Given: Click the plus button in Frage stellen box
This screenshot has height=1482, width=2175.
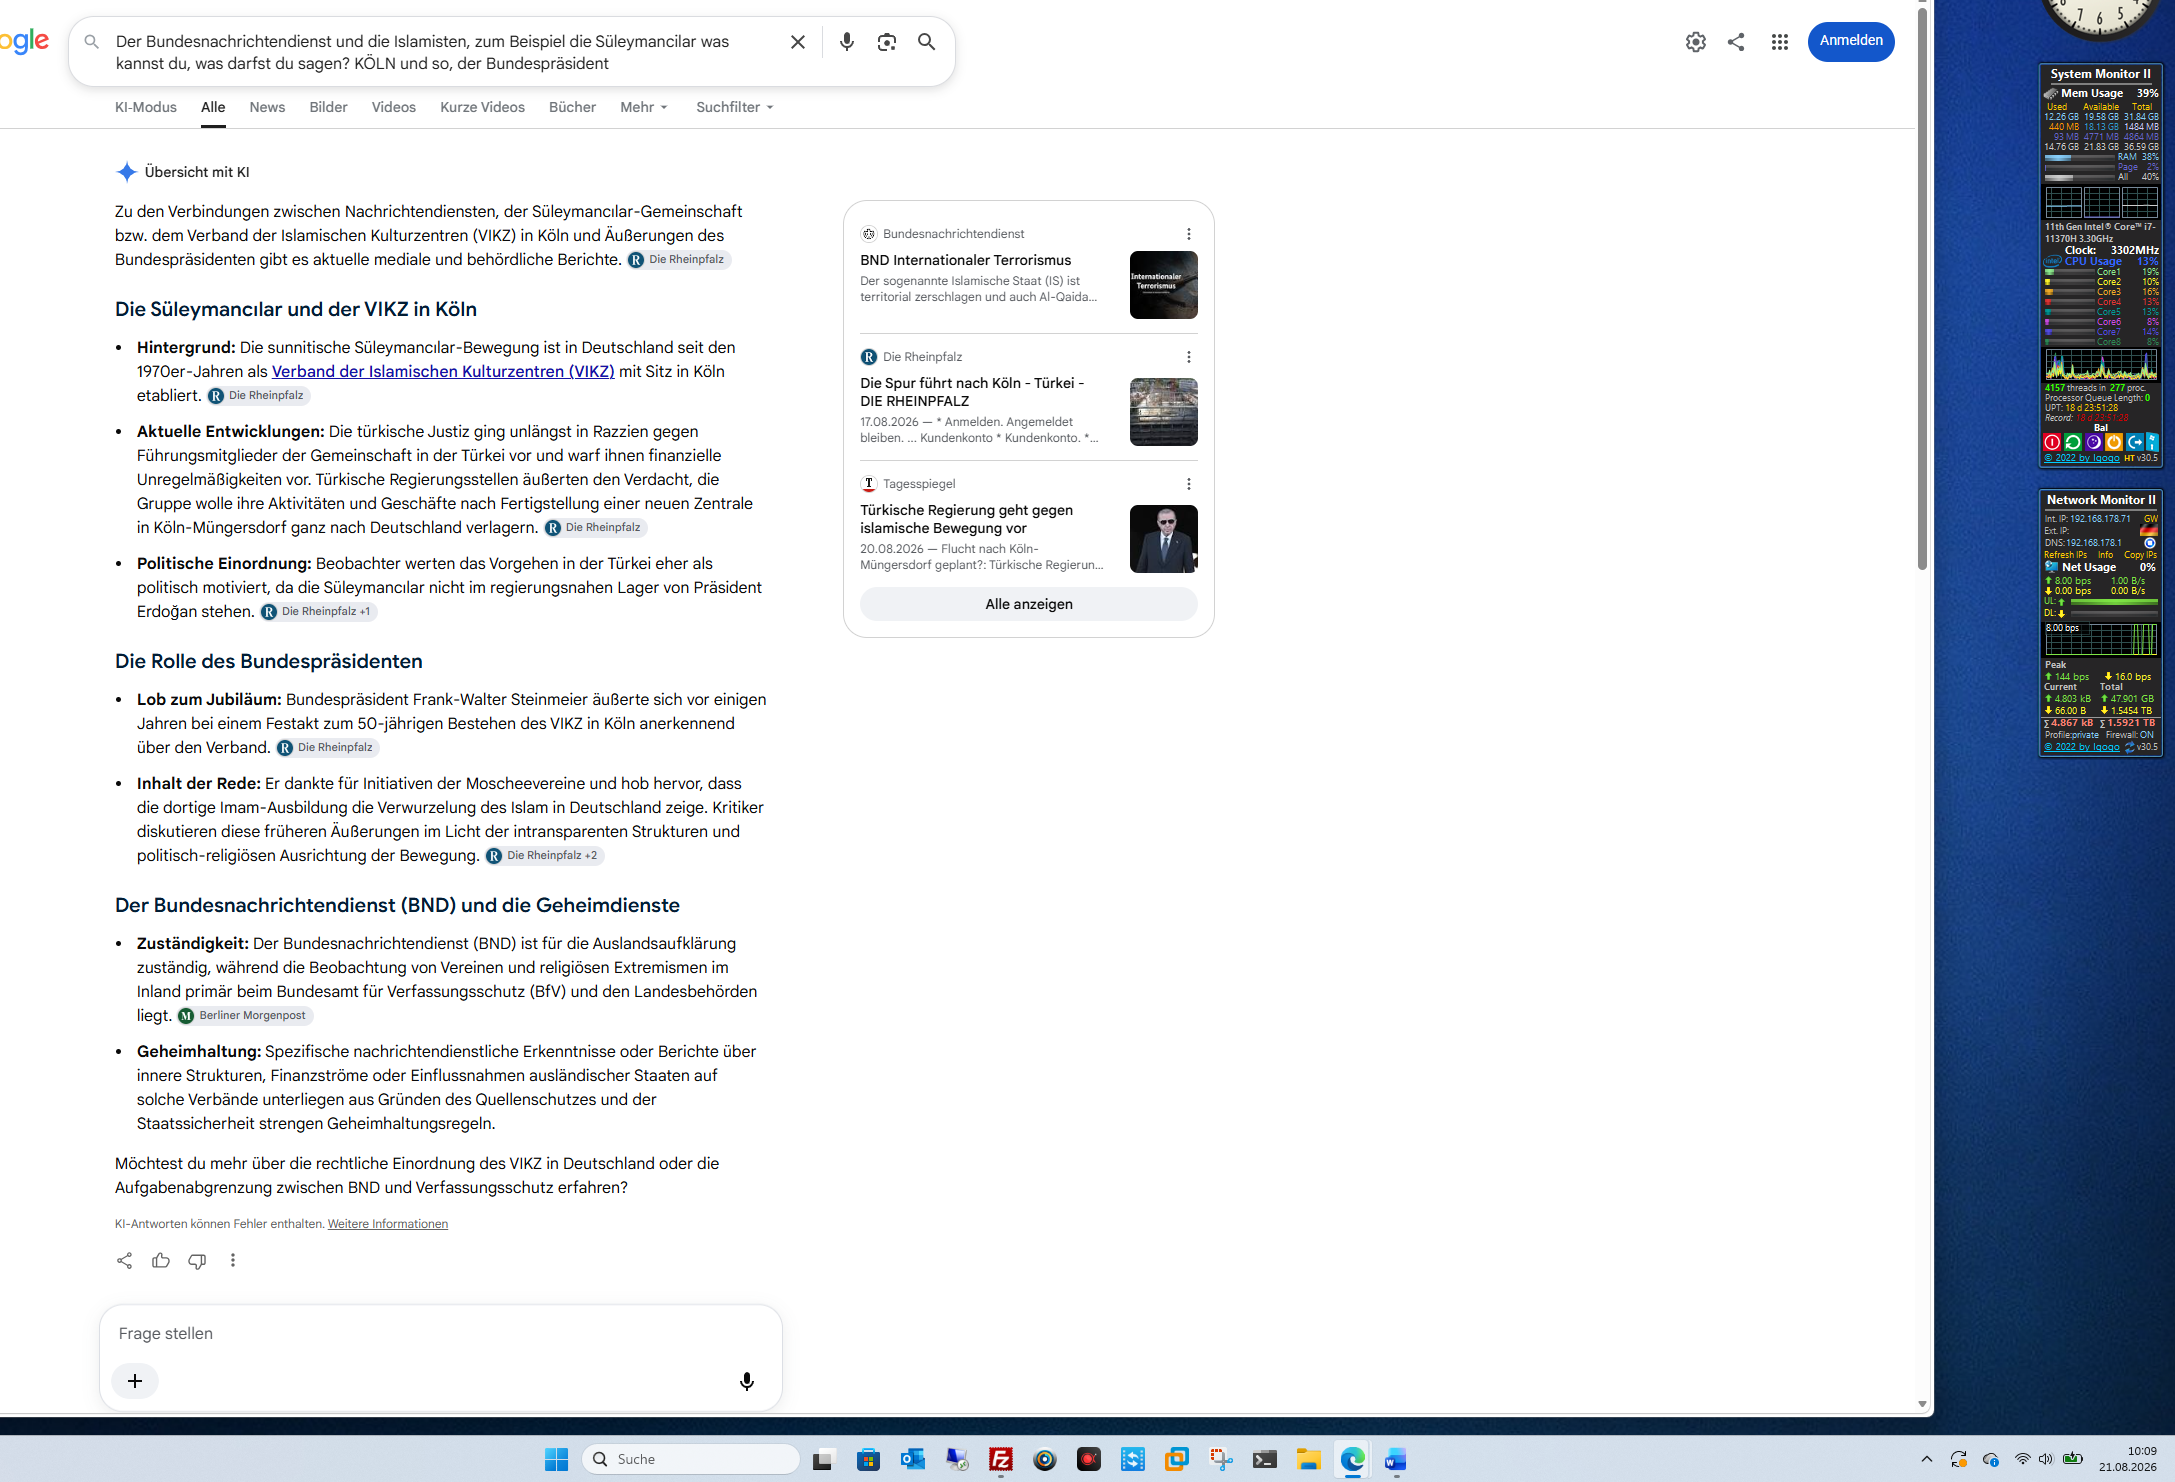Looking at the screenshot, I should [135, 1381].
